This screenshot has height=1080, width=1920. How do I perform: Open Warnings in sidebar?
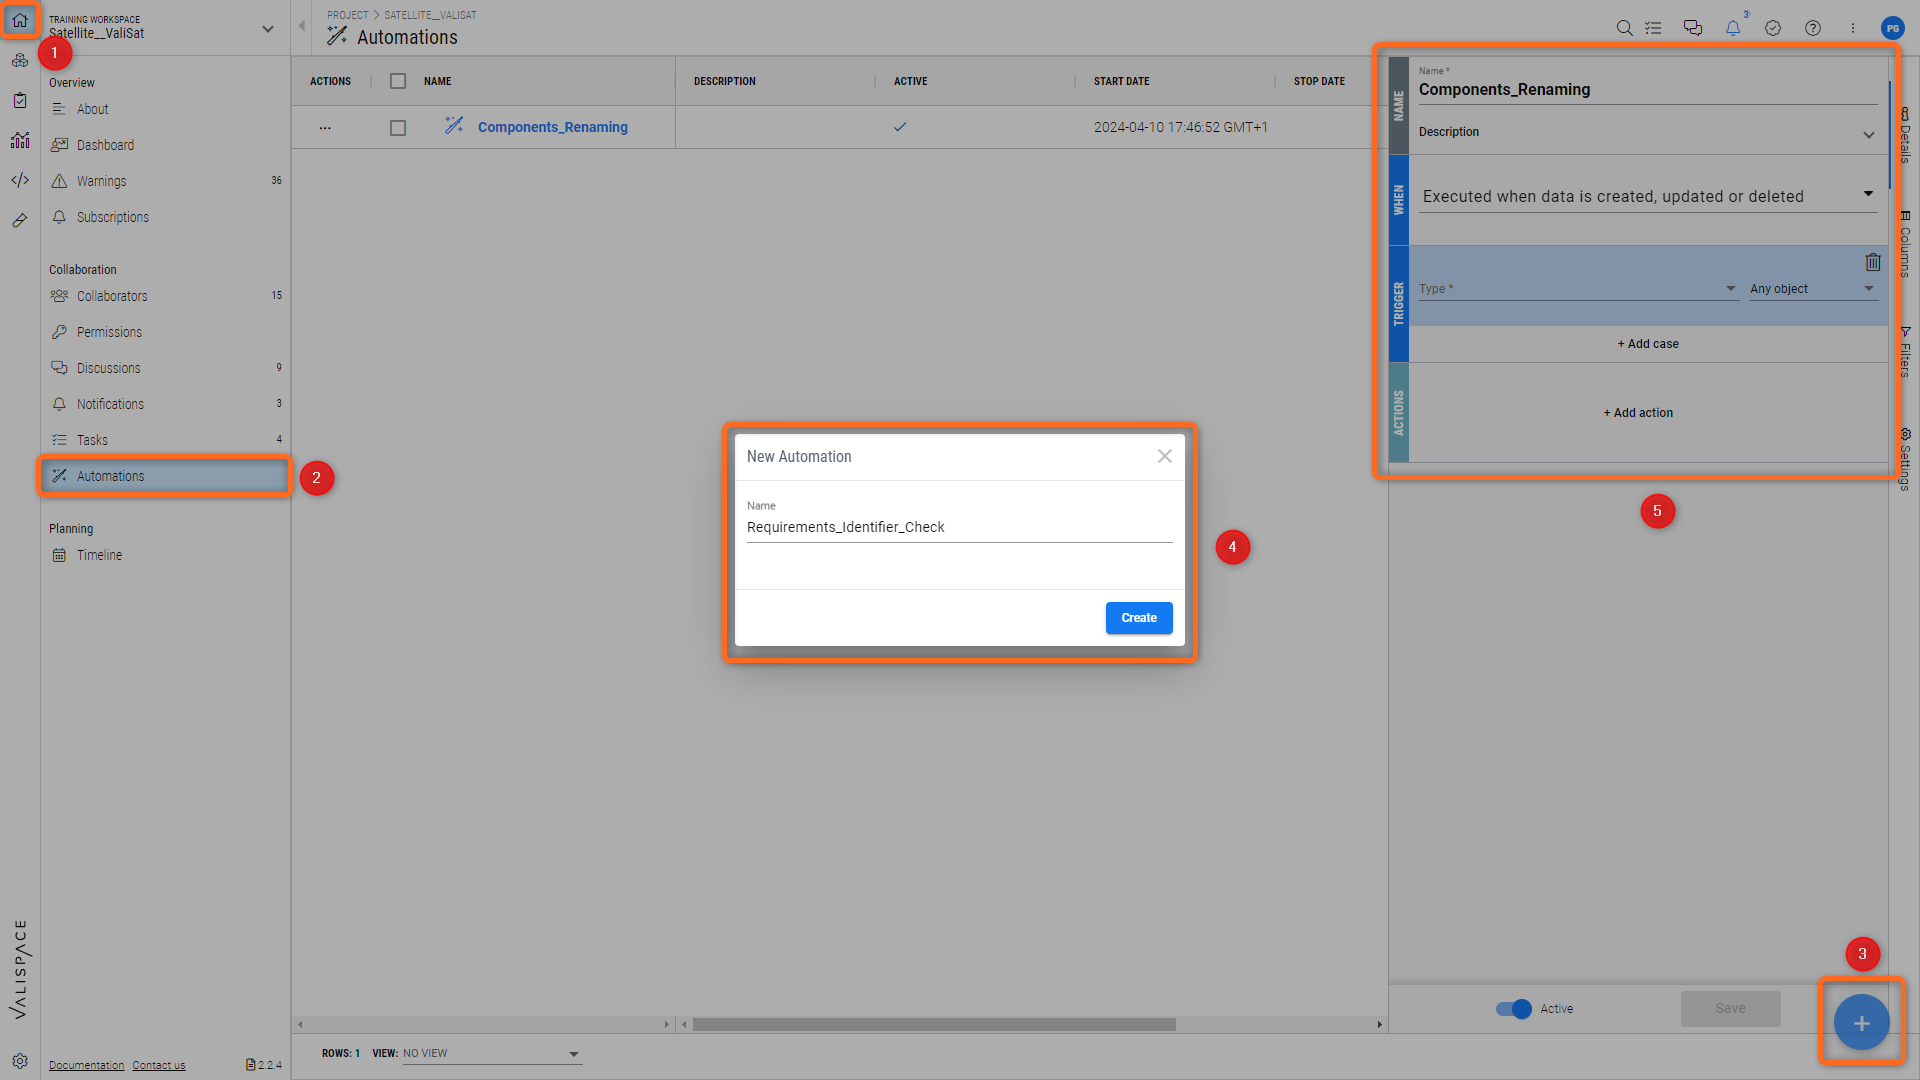(166, 181)
